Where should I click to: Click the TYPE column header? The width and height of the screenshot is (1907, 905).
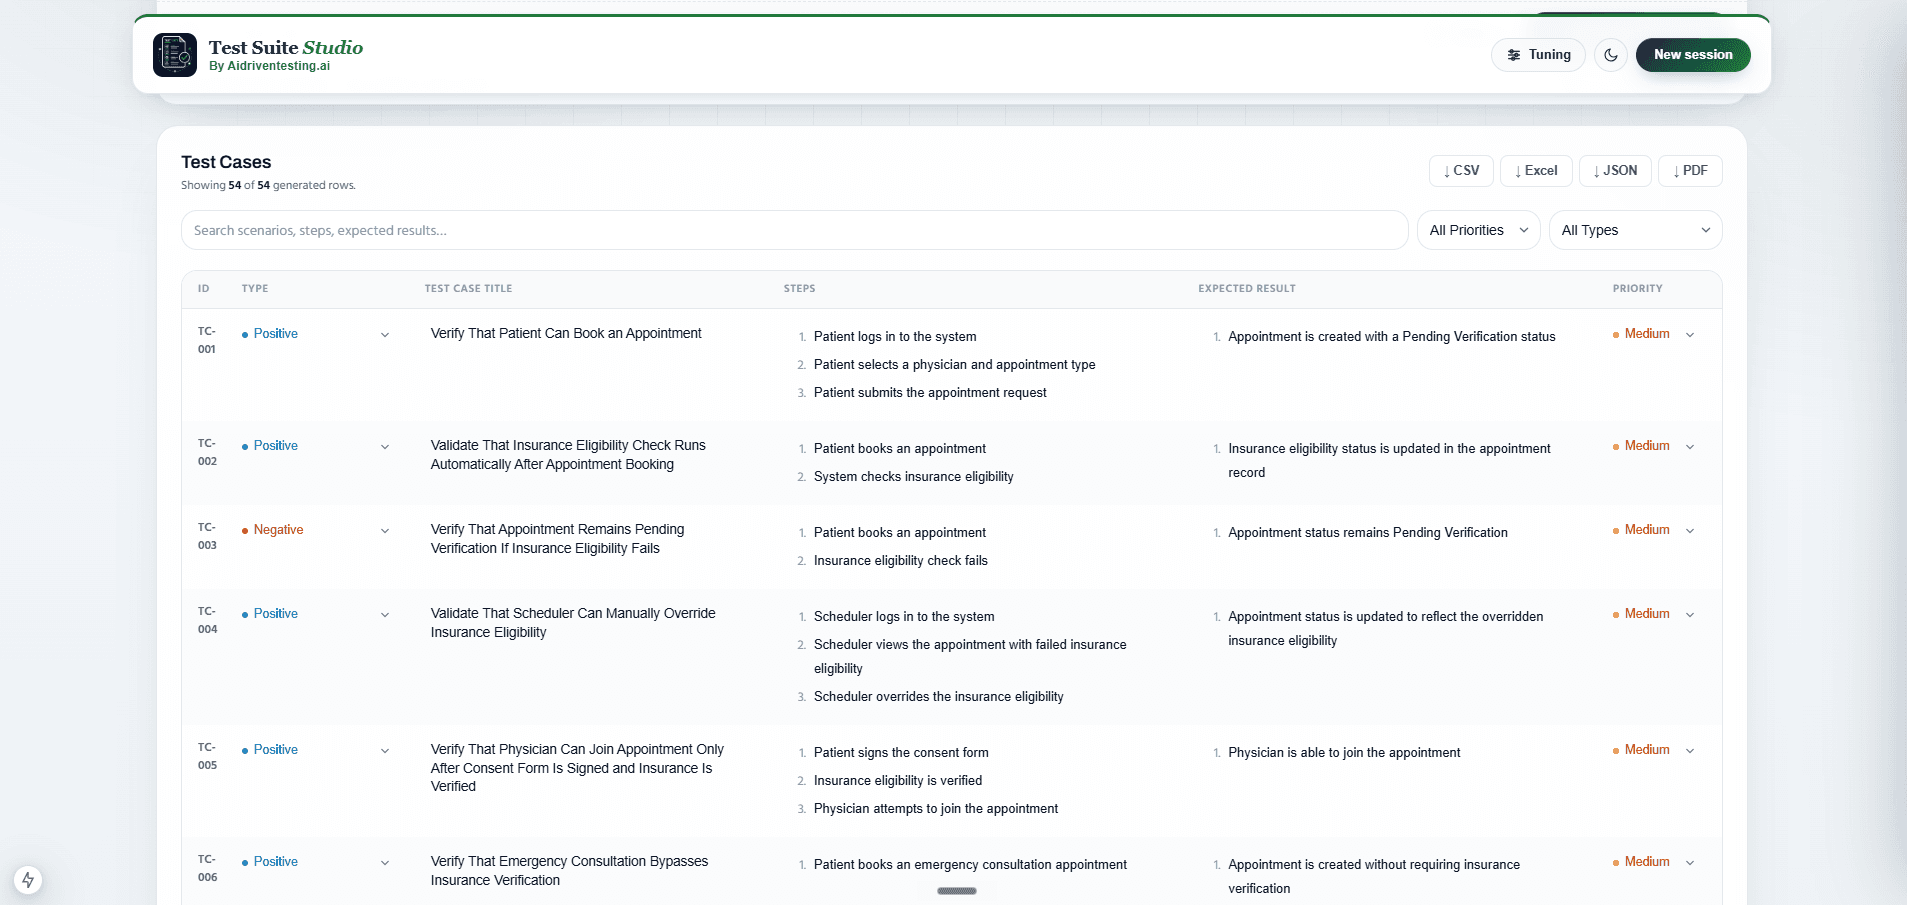(x=254, y=289)
